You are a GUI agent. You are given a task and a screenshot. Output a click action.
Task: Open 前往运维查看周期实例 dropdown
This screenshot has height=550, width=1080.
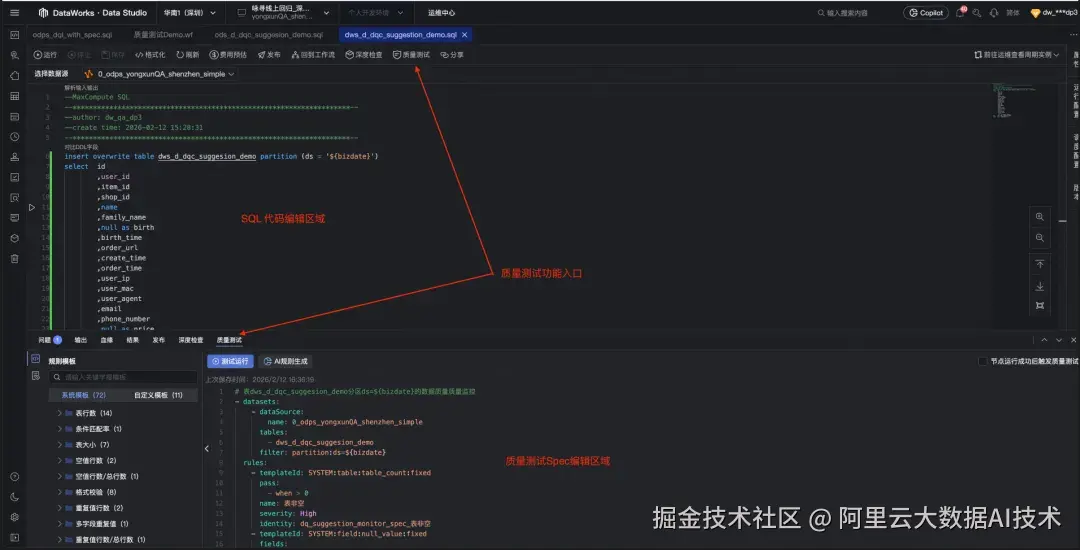pos(1017,54)
